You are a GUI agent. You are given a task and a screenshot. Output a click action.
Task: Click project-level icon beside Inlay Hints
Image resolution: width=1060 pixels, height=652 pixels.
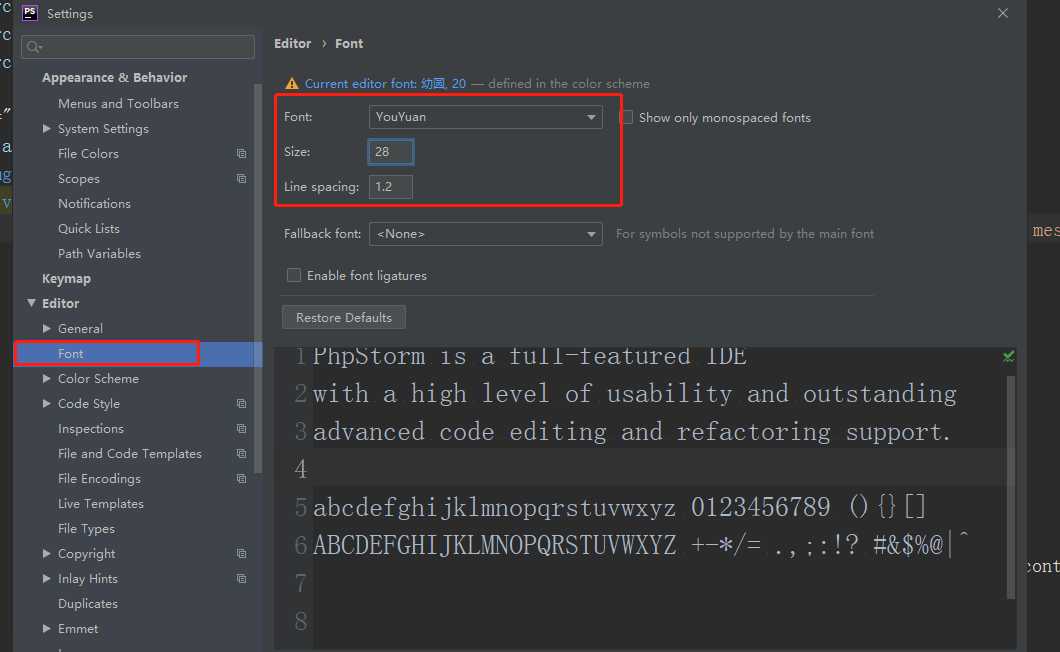pos(241,579)
